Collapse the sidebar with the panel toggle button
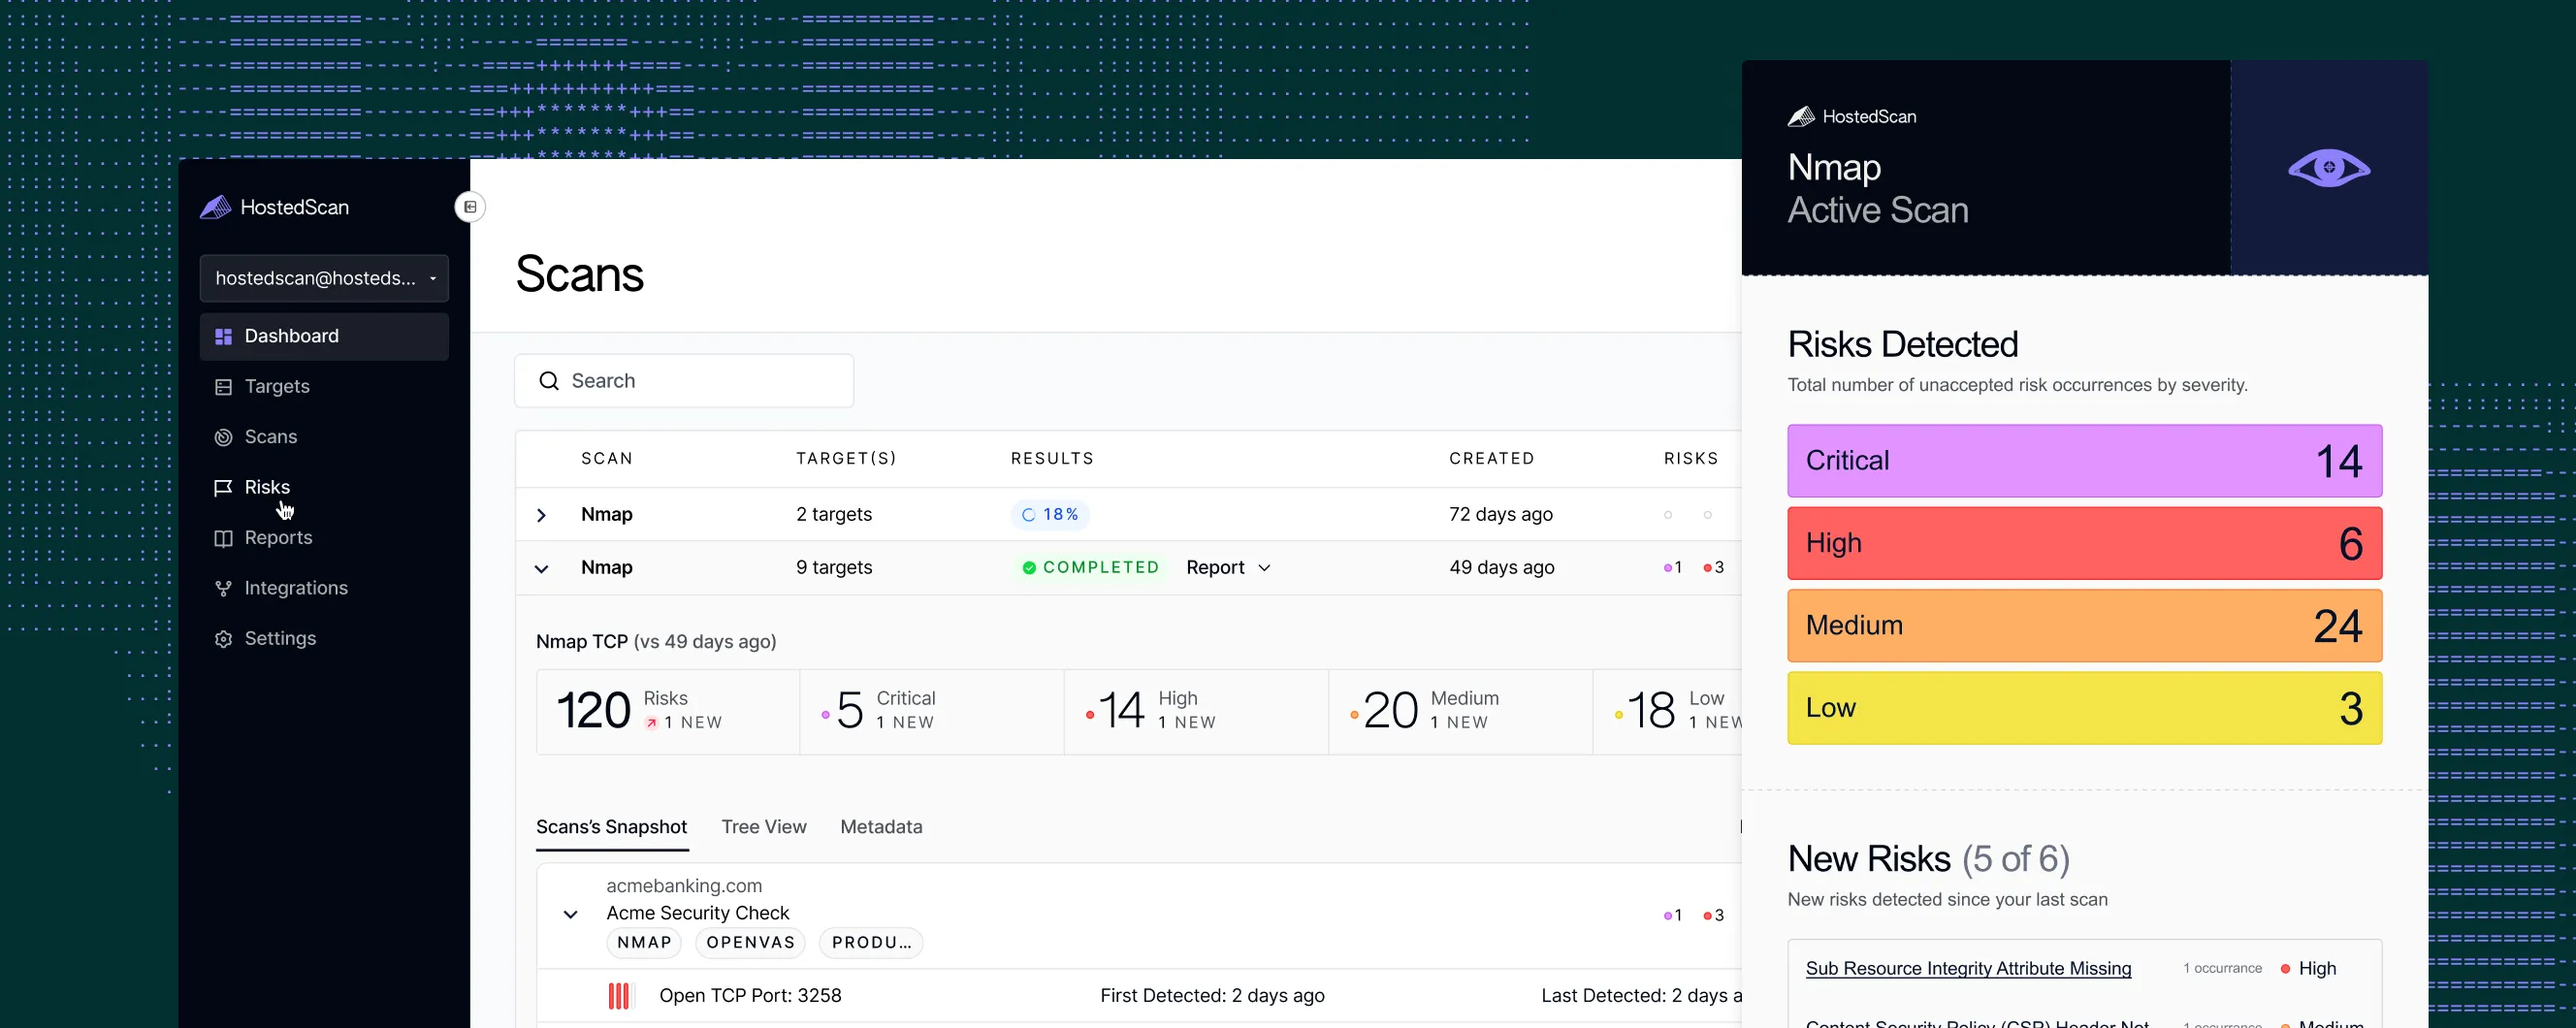Viewport: 2576px width, 1028px height. click(x=470, y=207)
